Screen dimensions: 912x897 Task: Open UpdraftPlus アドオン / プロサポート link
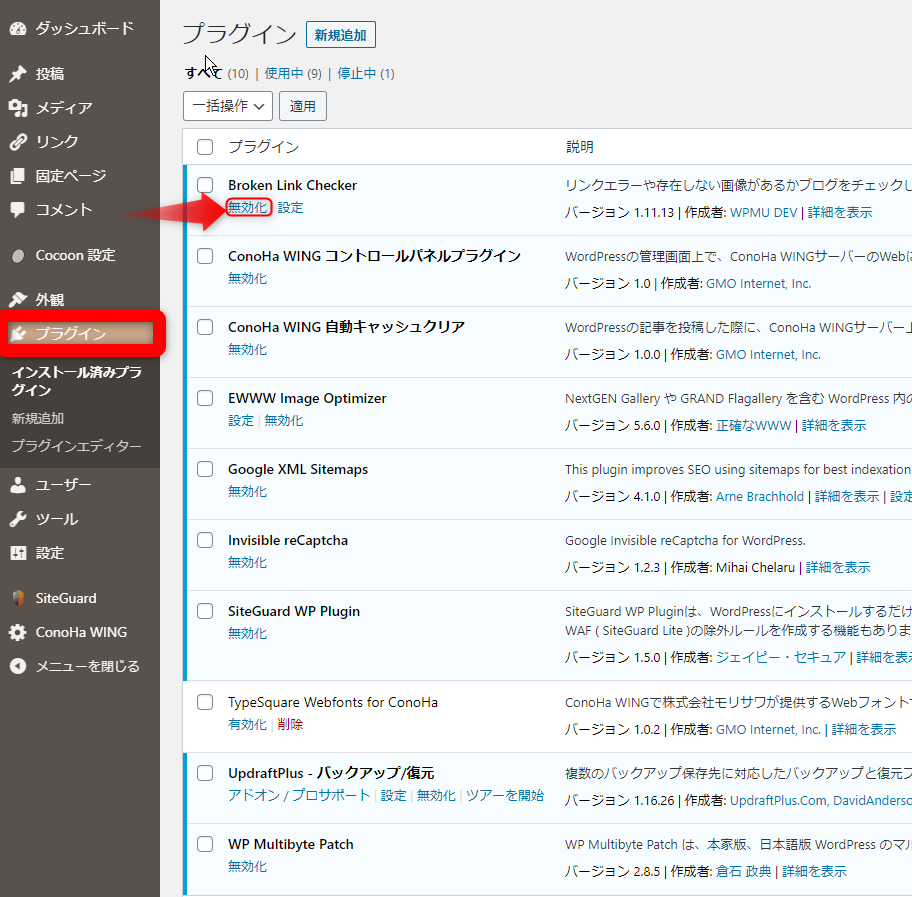click(299, 795)
